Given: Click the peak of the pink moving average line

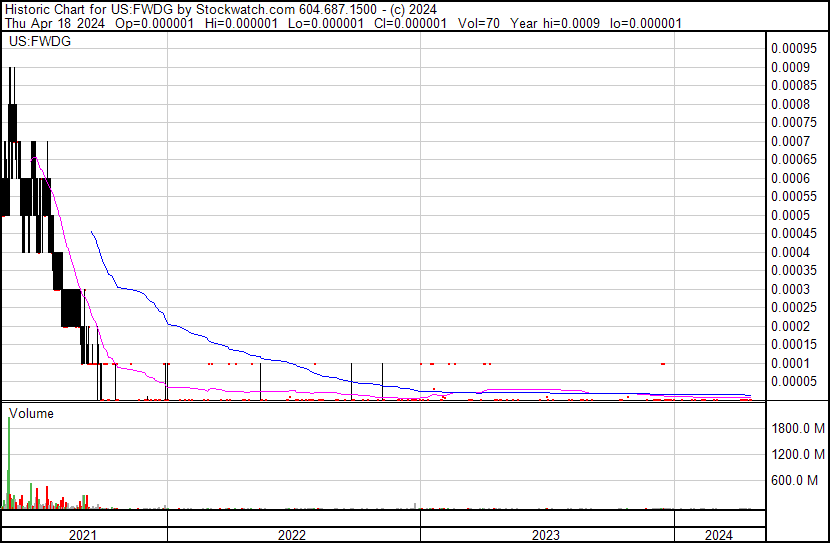Looking at the screenshot, I should coord(35,157).
